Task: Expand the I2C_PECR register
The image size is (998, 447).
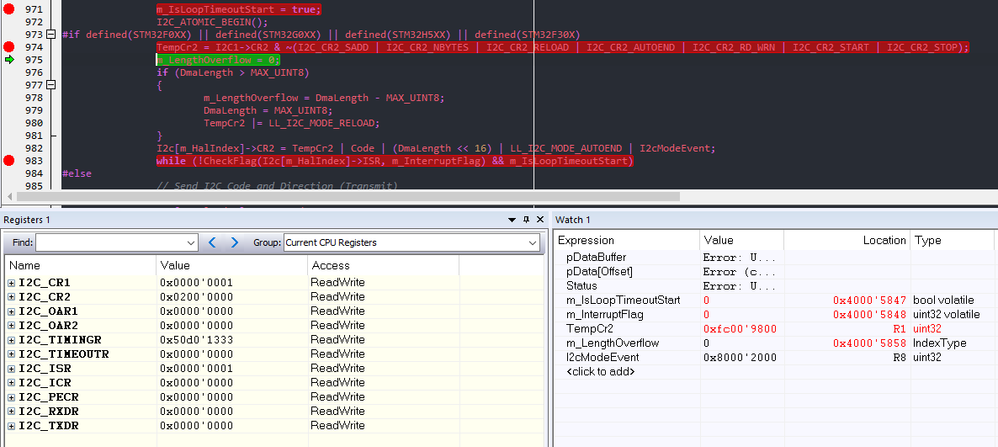Action: coord(11,397)
